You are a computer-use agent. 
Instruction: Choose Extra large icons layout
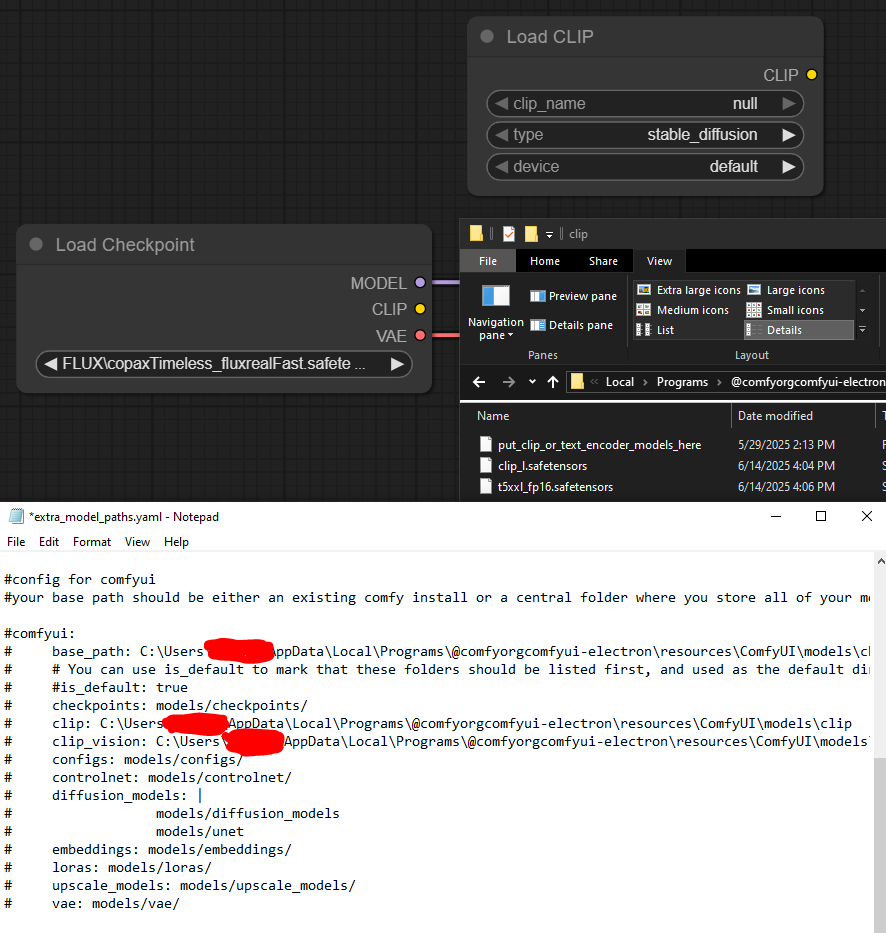tap(688, 290)
